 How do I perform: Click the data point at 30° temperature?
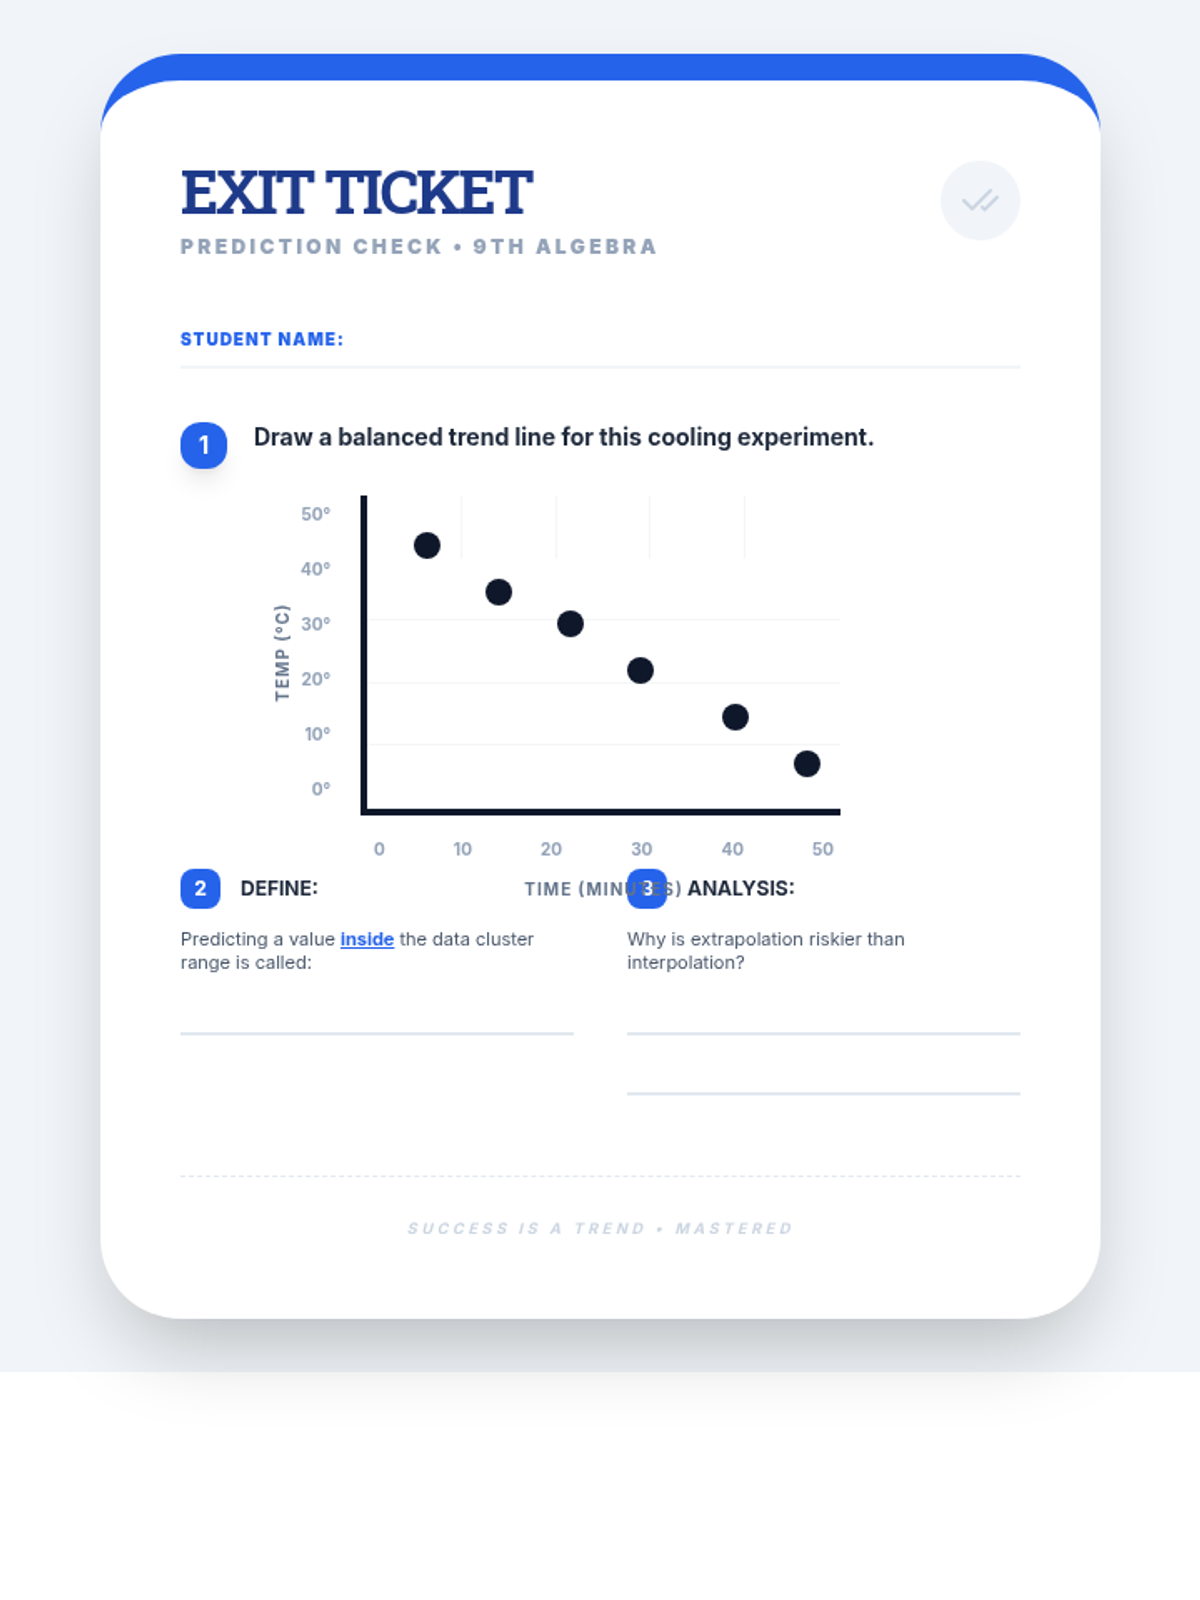[x=570, y=624]
